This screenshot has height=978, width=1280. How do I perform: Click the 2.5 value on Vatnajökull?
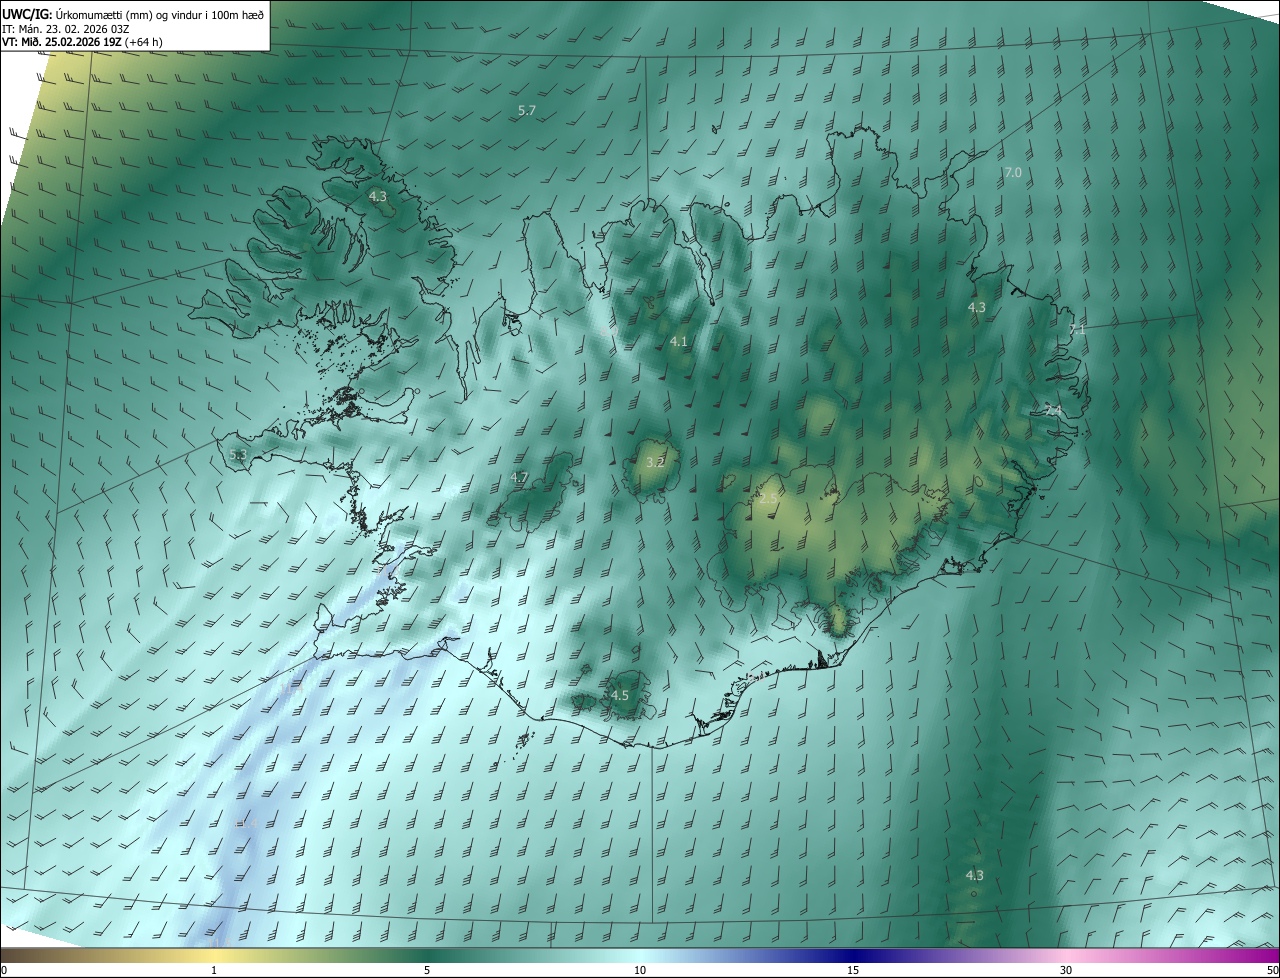coord(768,498)
